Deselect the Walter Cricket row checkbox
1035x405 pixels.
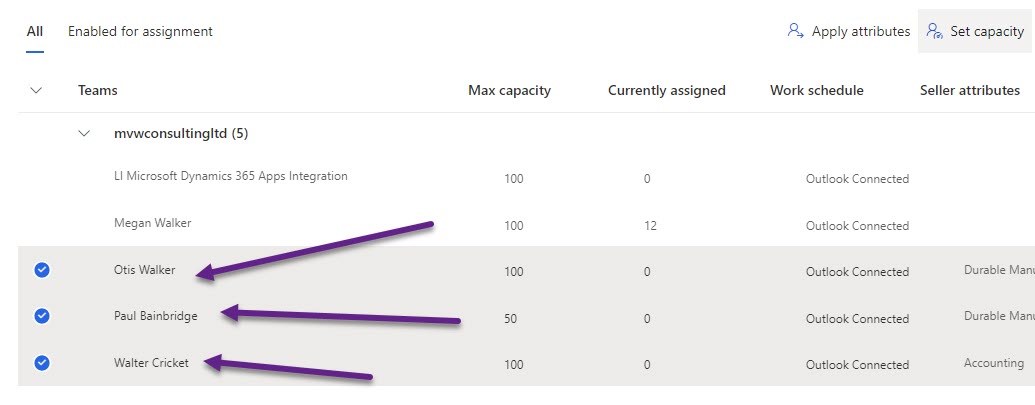tap(42, 363)
